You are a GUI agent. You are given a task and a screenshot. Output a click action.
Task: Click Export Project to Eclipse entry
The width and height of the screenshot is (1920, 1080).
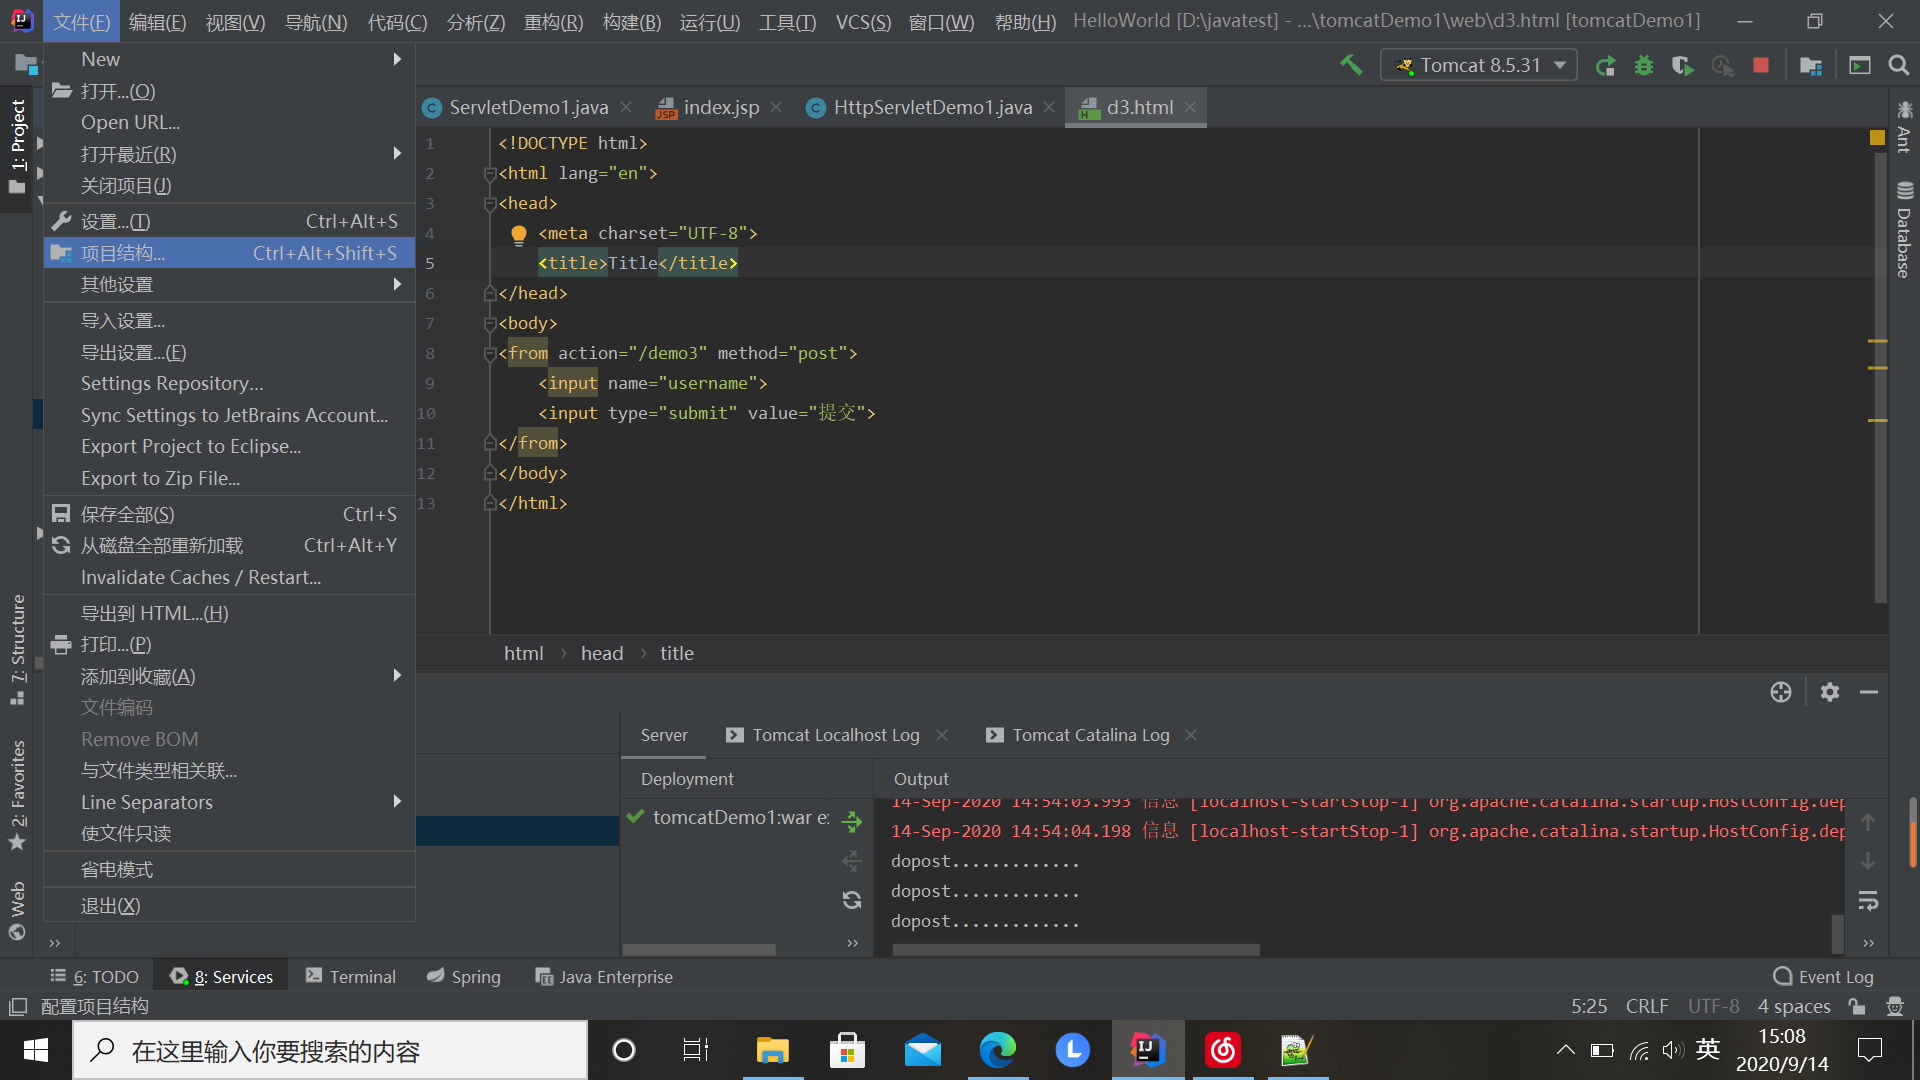(x=191, y=446)
